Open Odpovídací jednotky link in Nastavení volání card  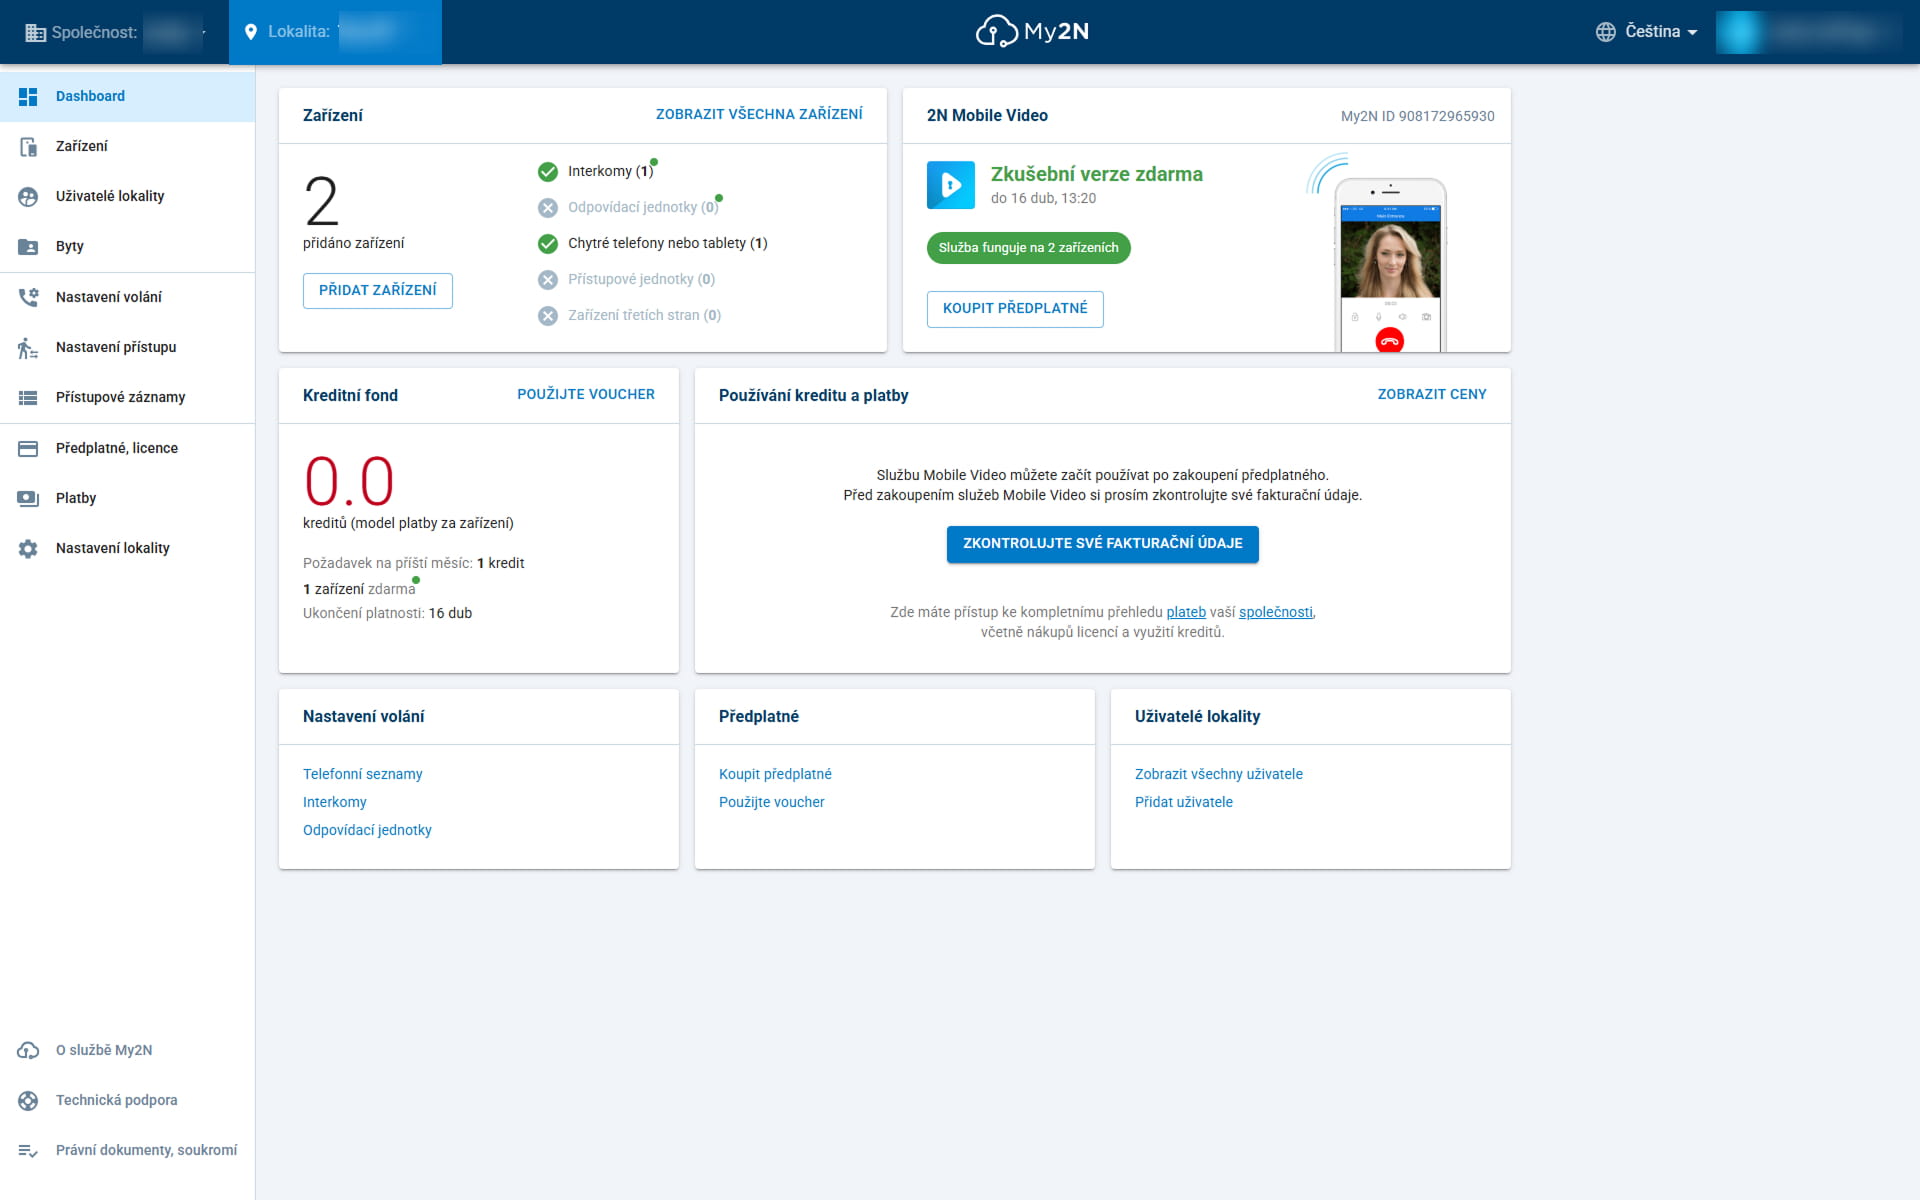tap(367, 830)
